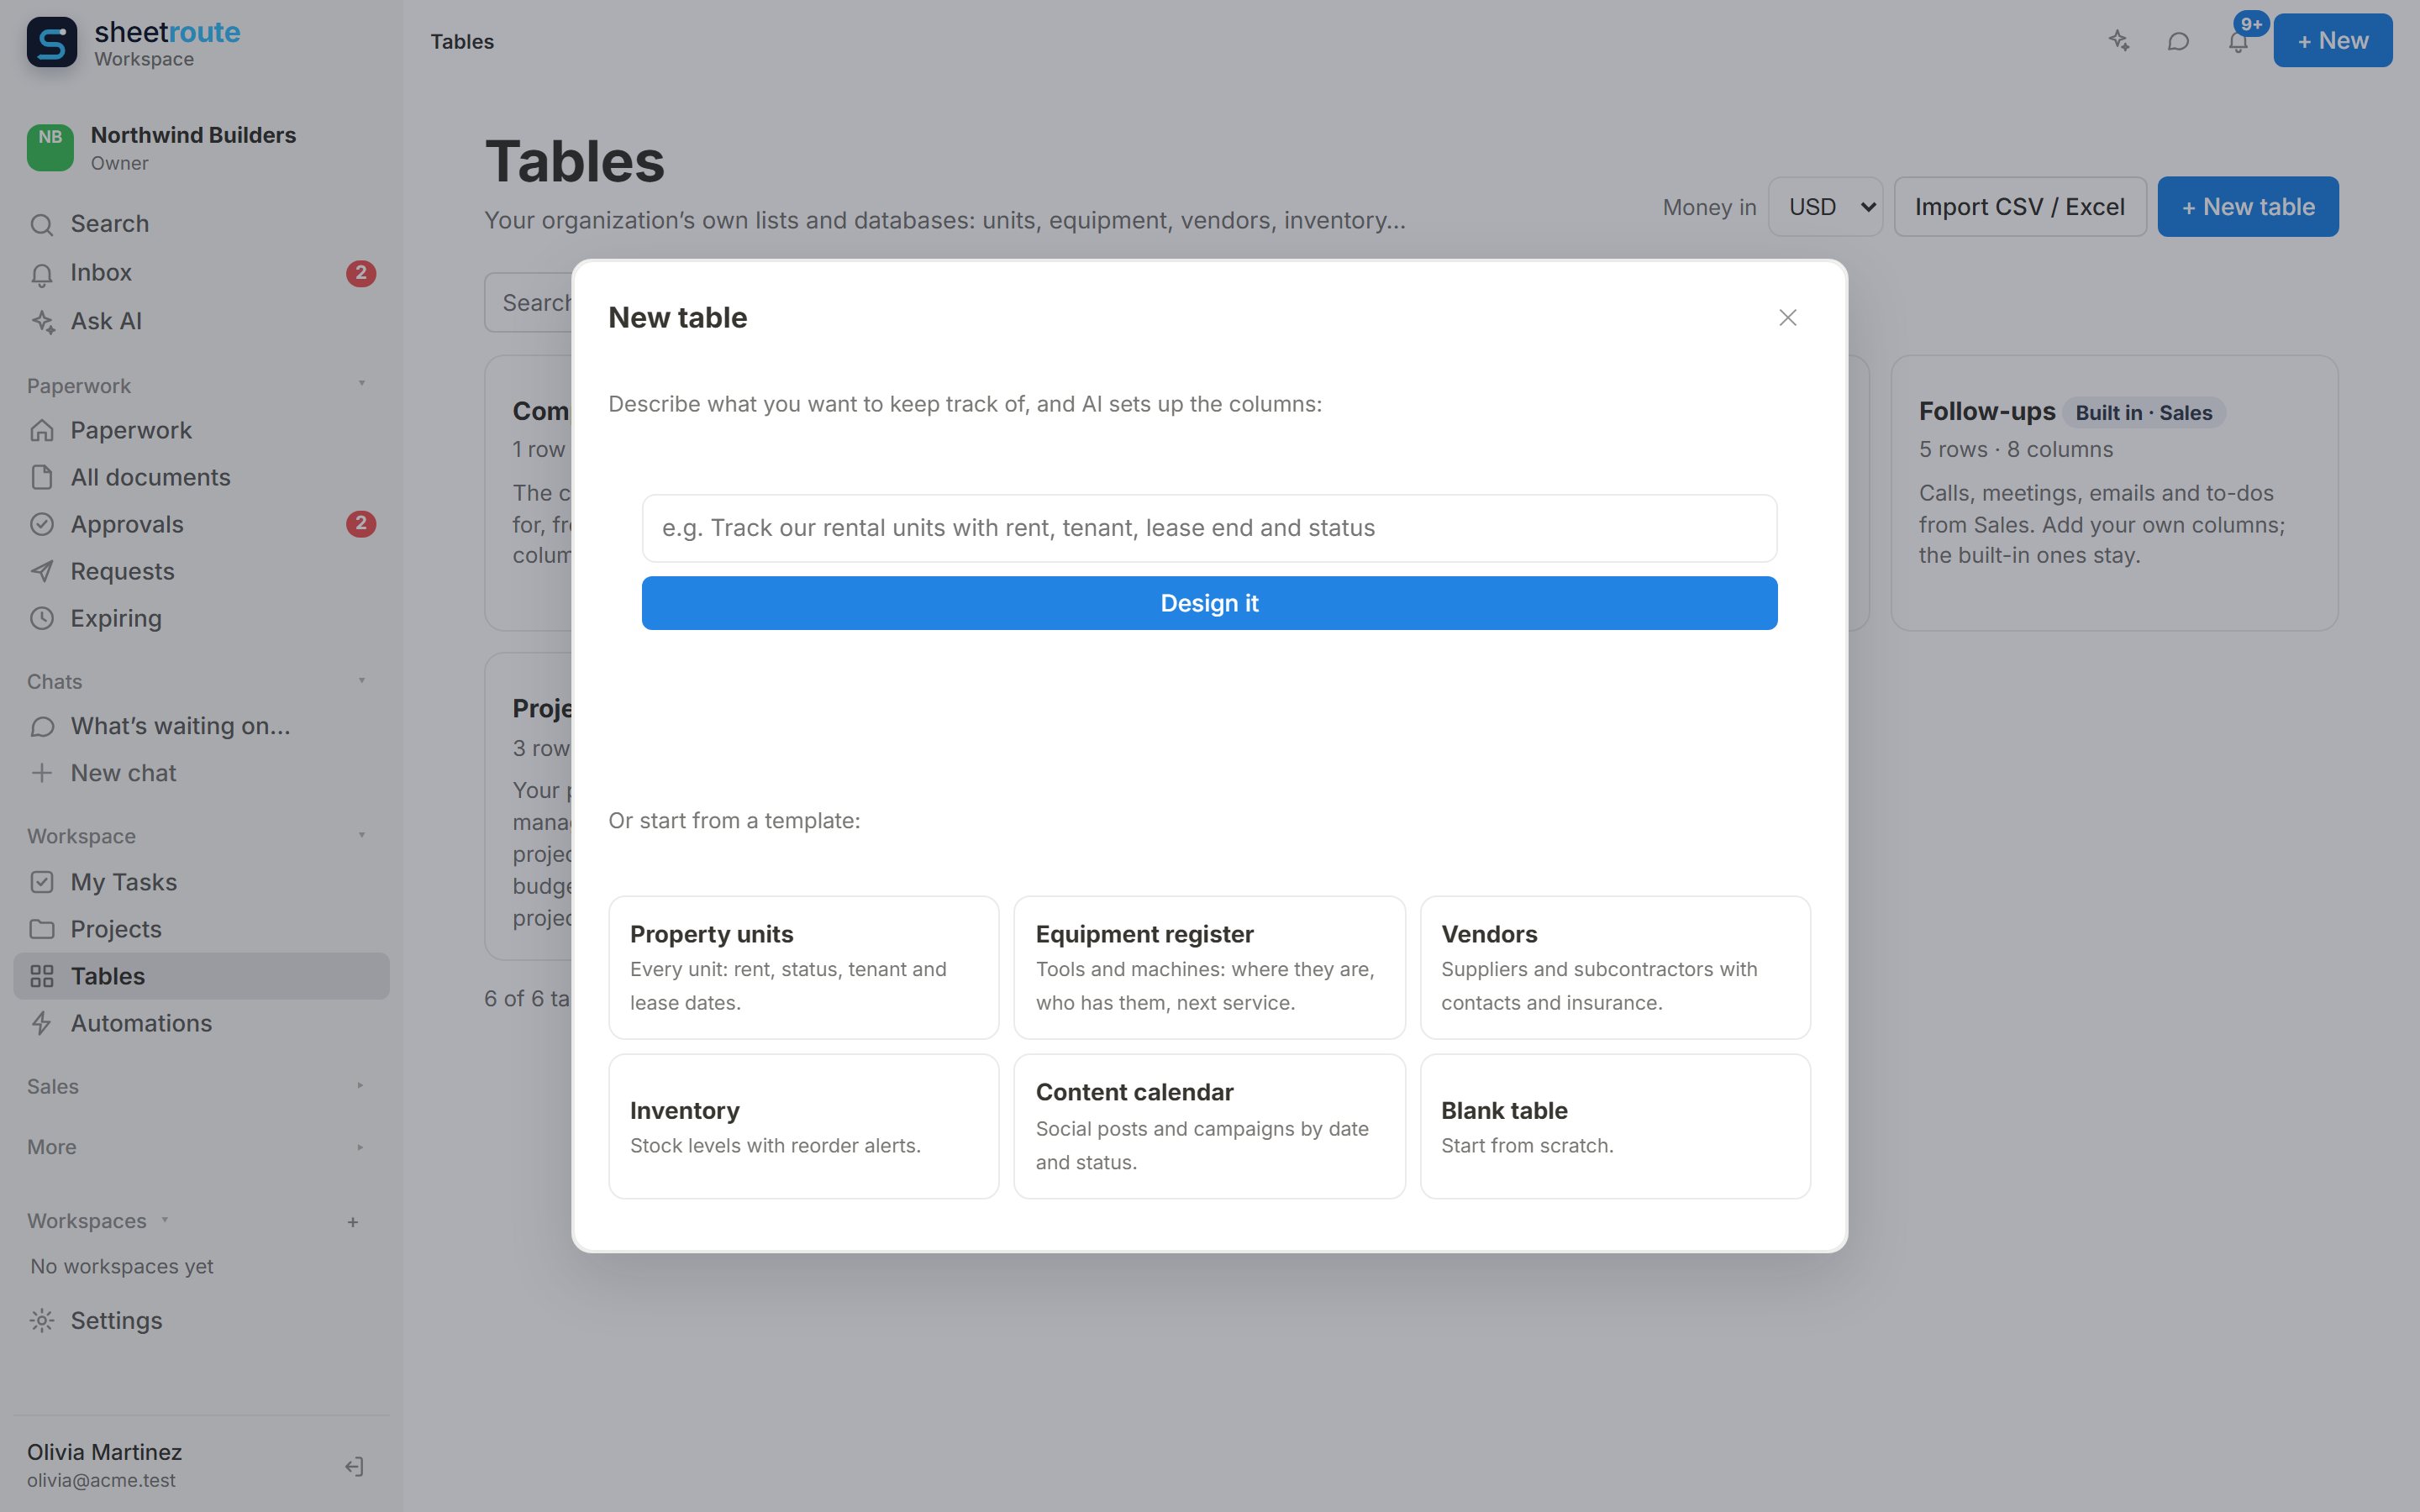Choose the Property units template
Image resolution: width=2420 pixels, height=1512 pixels.
pos(803,967)
